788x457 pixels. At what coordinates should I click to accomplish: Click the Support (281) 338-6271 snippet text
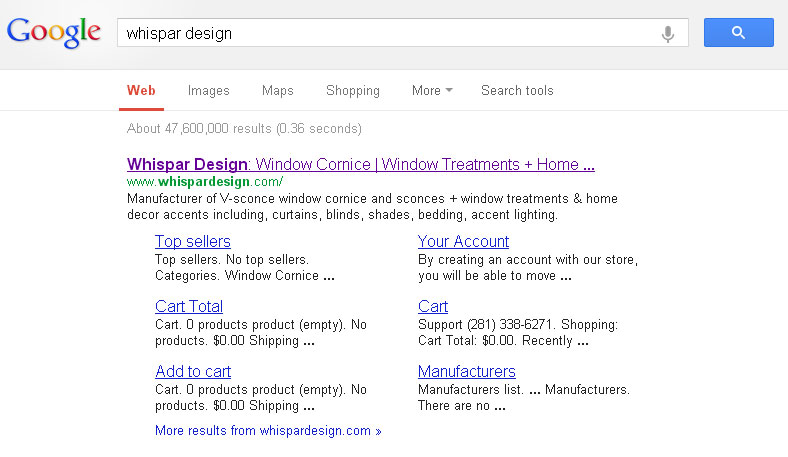[518, 333]
